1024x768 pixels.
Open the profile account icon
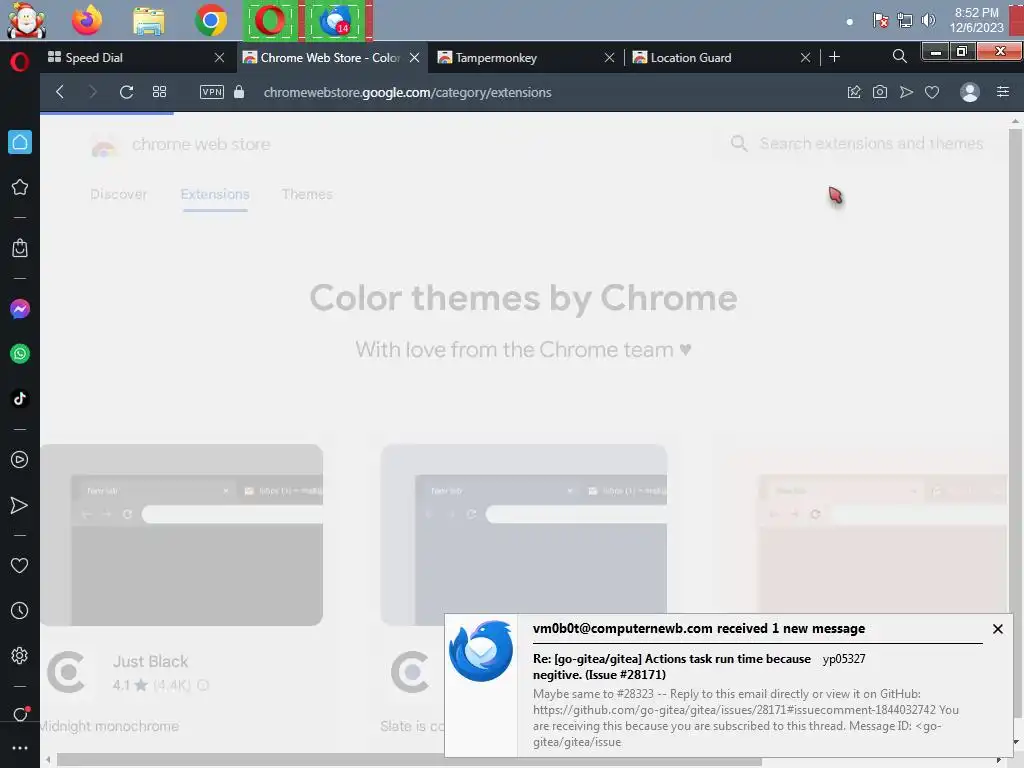(970, 92)
